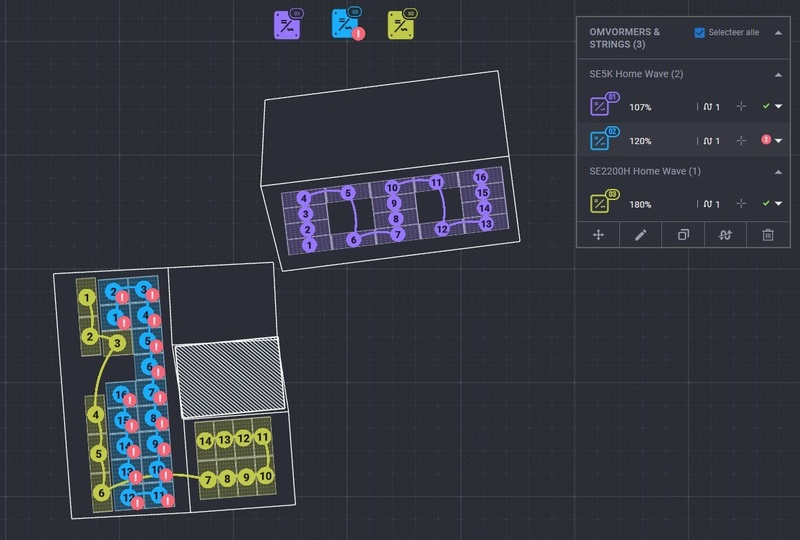
Task: Click the Selecteer alle label text
Action: [x=734, y=32]
